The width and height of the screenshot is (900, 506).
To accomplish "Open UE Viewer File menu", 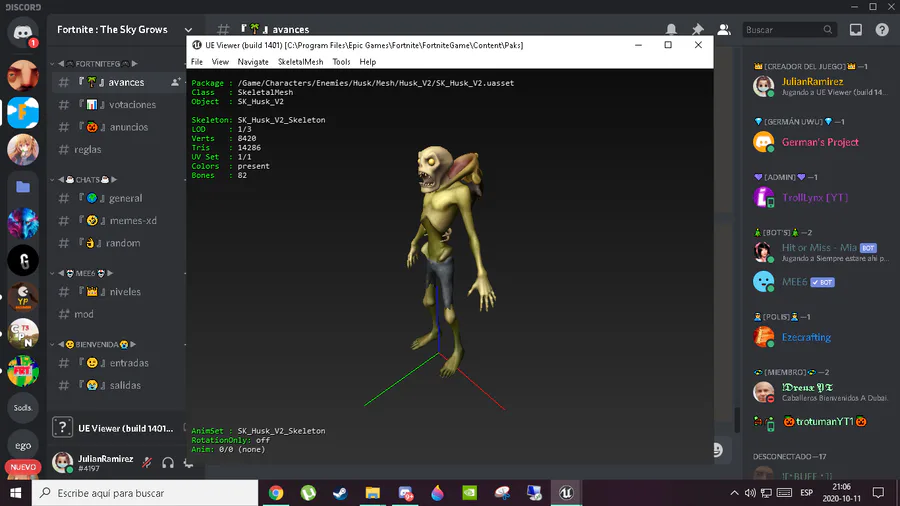I will pyautogui.click(x=197, y=62).
